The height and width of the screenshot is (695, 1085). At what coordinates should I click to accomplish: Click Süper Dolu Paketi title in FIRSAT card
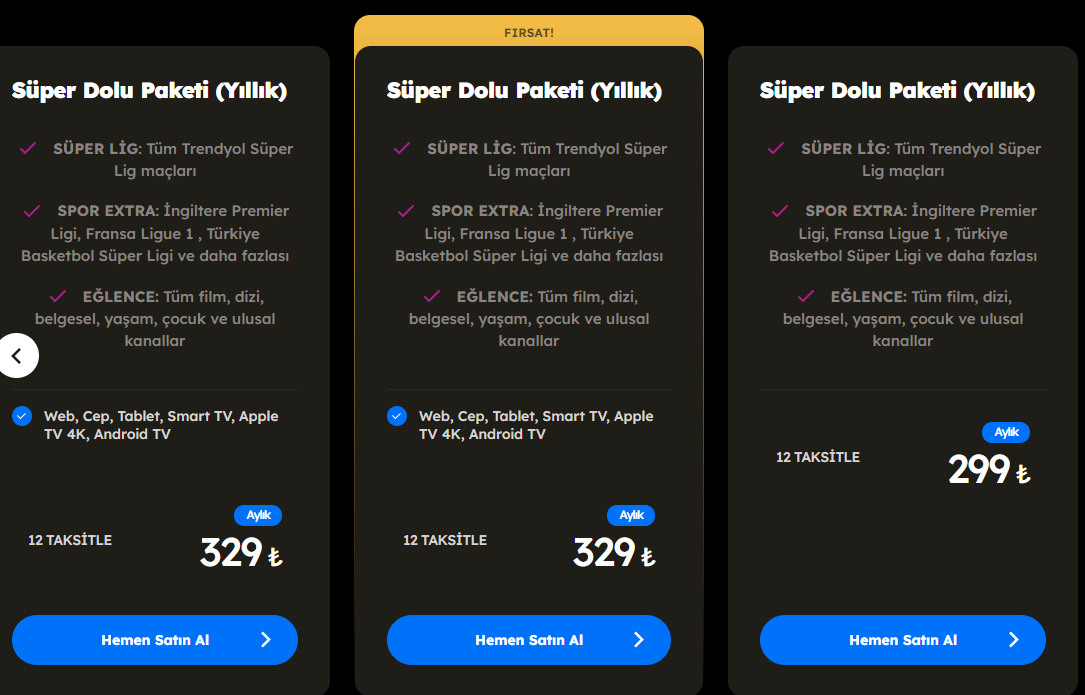(524, 90)
